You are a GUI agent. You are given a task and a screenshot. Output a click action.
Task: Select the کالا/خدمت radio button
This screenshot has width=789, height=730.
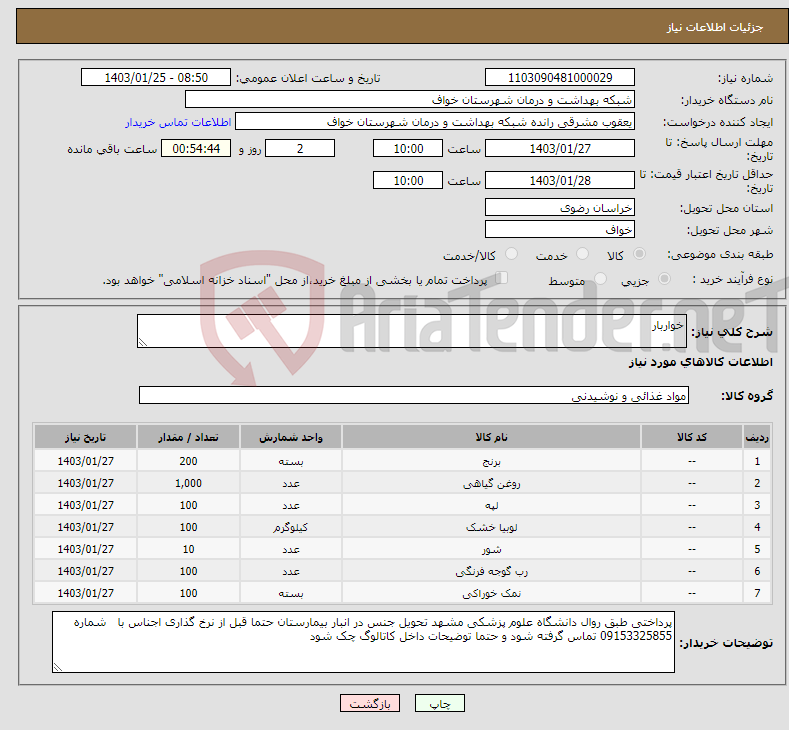[511, 254]
